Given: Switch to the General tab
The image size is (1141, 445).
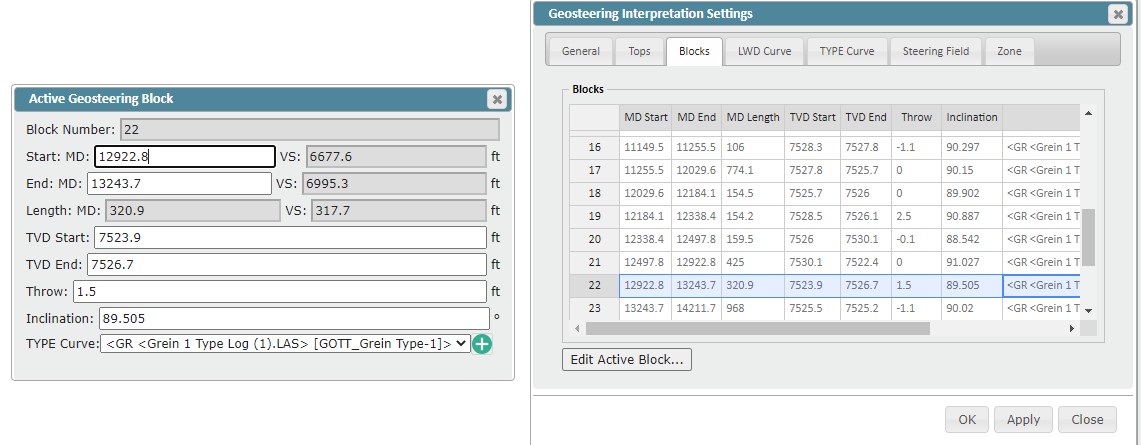Looking at the screenshot, I should pos(581,51).
